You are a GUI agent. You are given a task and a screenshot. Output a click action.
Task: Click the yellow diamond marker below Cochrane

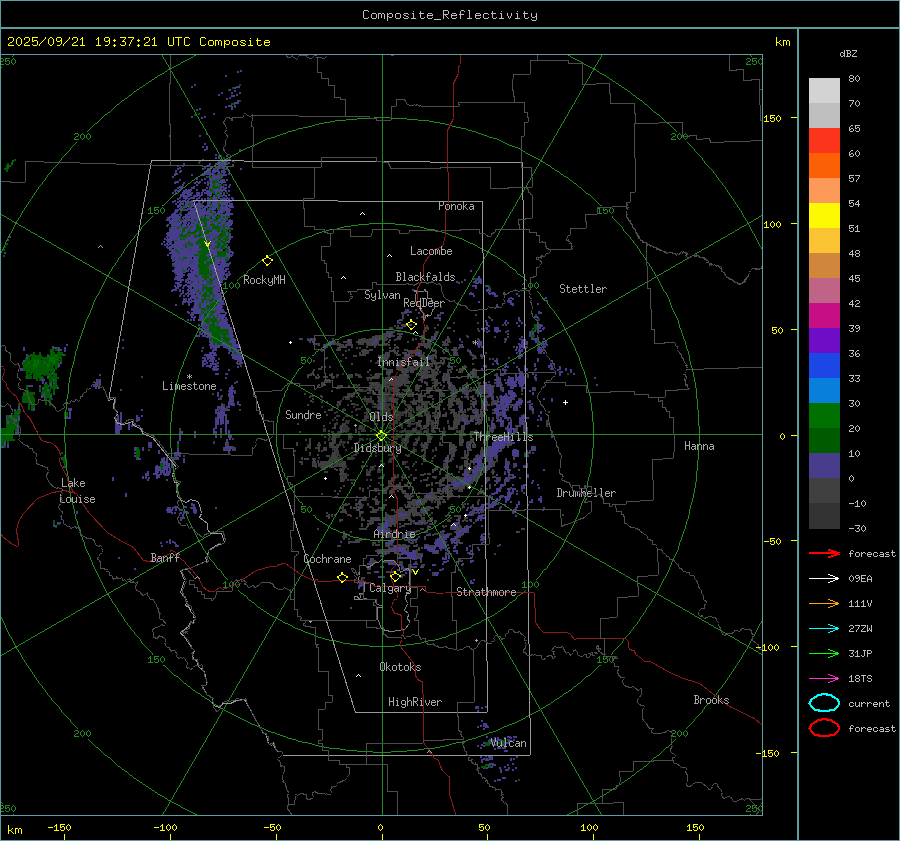342,577
